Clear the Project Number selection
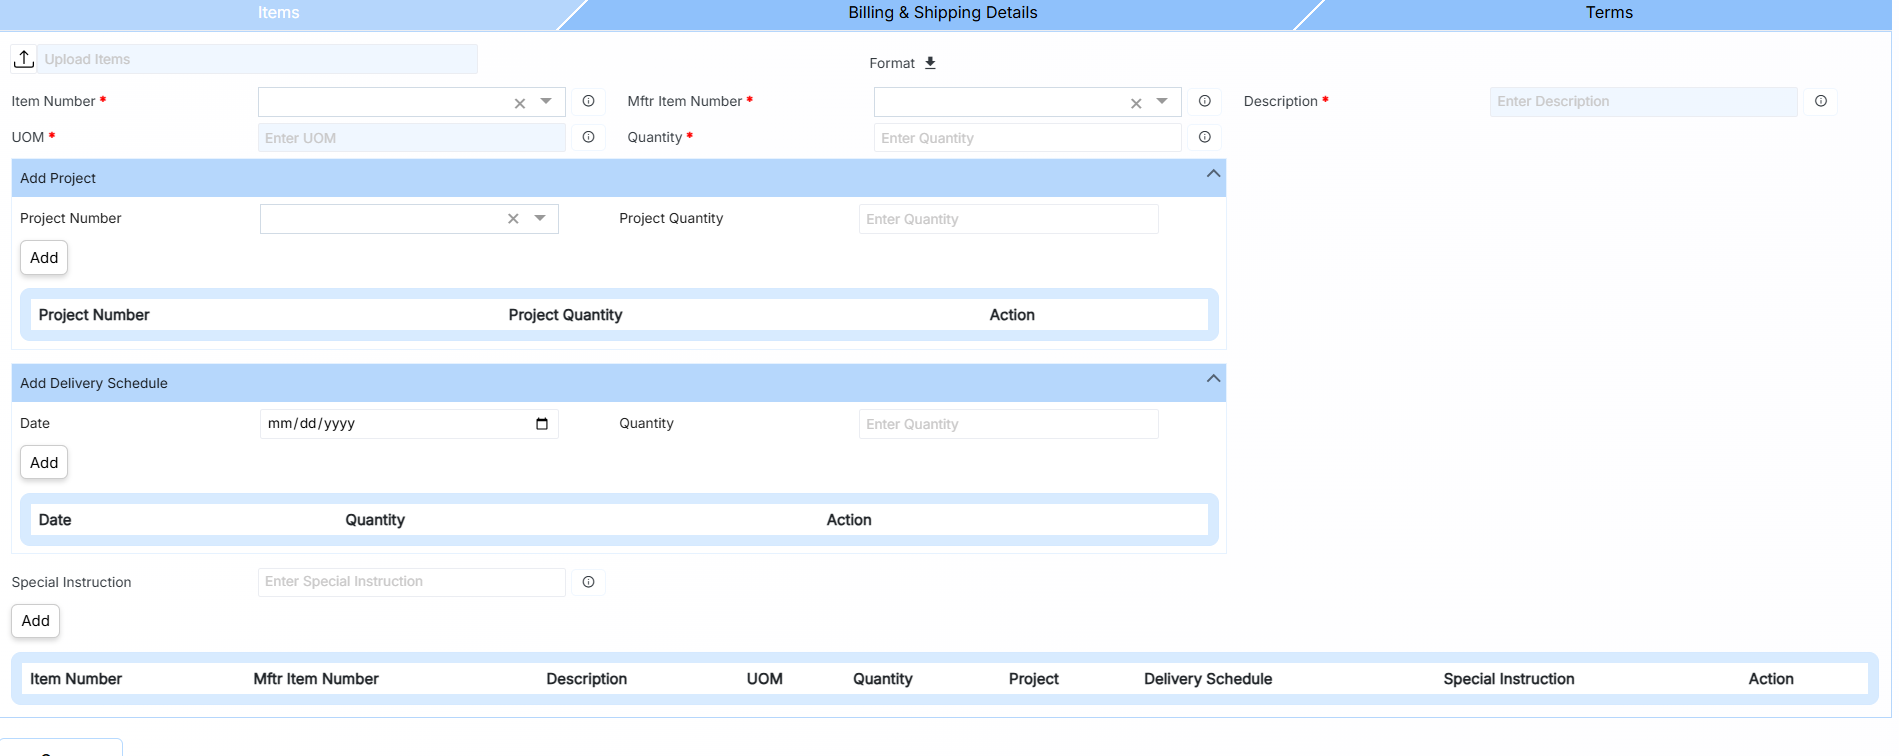This screenshot has height=756, width=1899. tap(513, 219)
